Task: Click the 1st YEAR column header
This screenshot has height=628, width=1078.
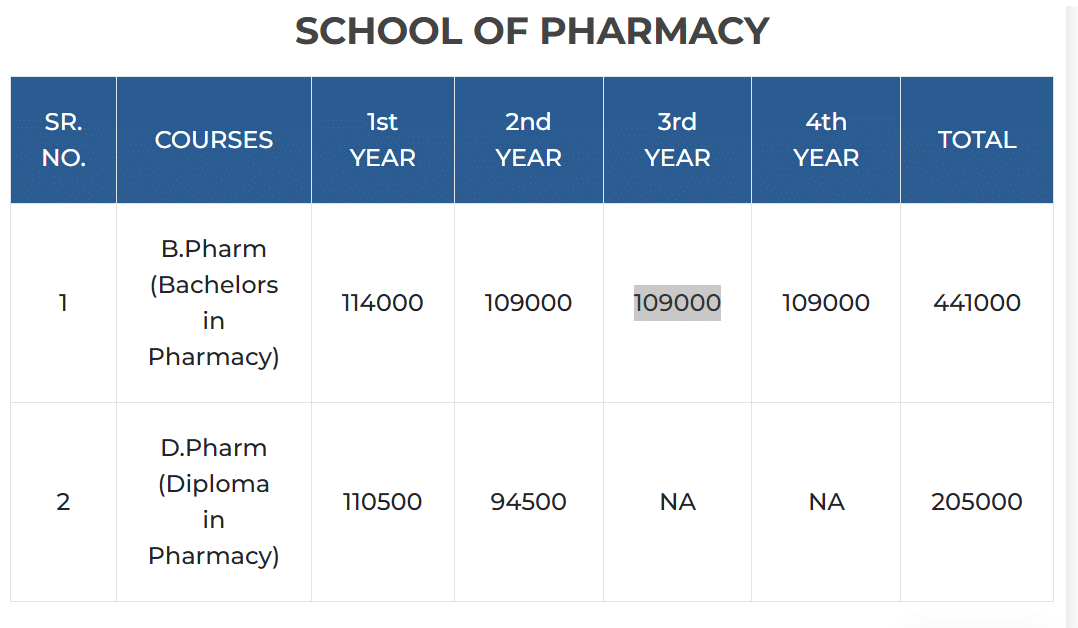Action: tap(382, 140)
